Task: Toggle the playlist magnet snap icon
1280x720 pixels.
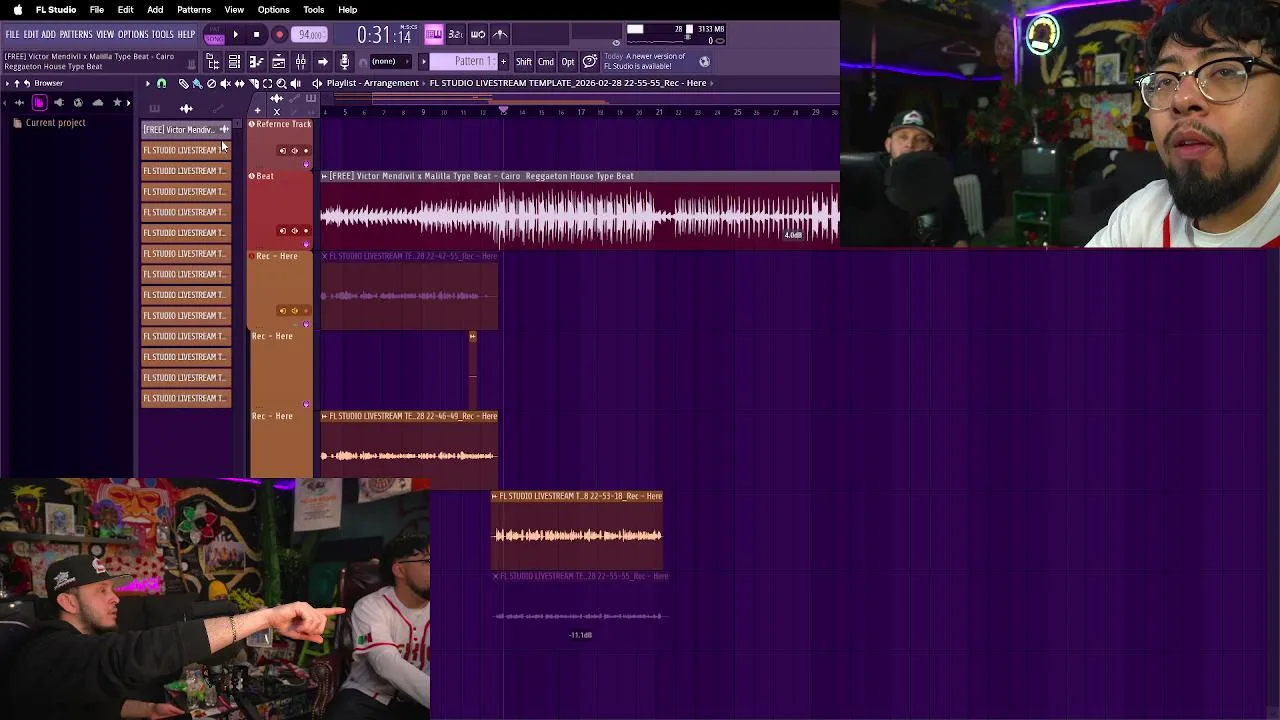Action: [x=162, y=83]
